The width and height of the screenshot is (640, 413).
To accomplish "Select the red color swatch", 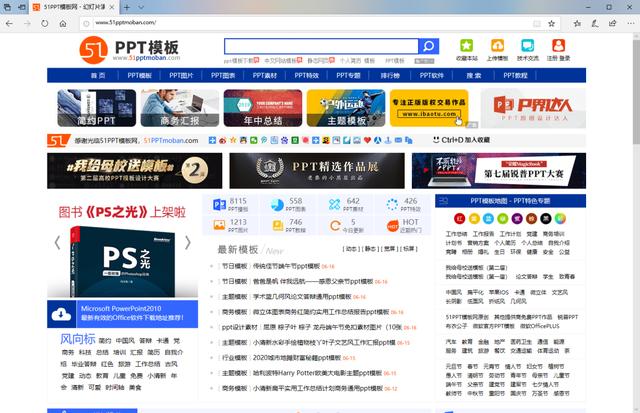I will (x=460, y=219).
